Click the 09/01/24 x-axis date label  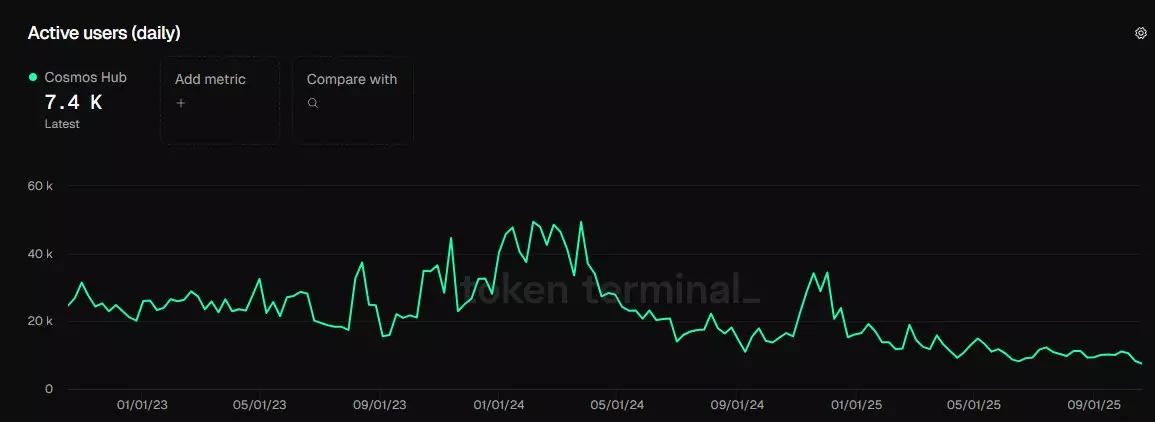point(737,405)
